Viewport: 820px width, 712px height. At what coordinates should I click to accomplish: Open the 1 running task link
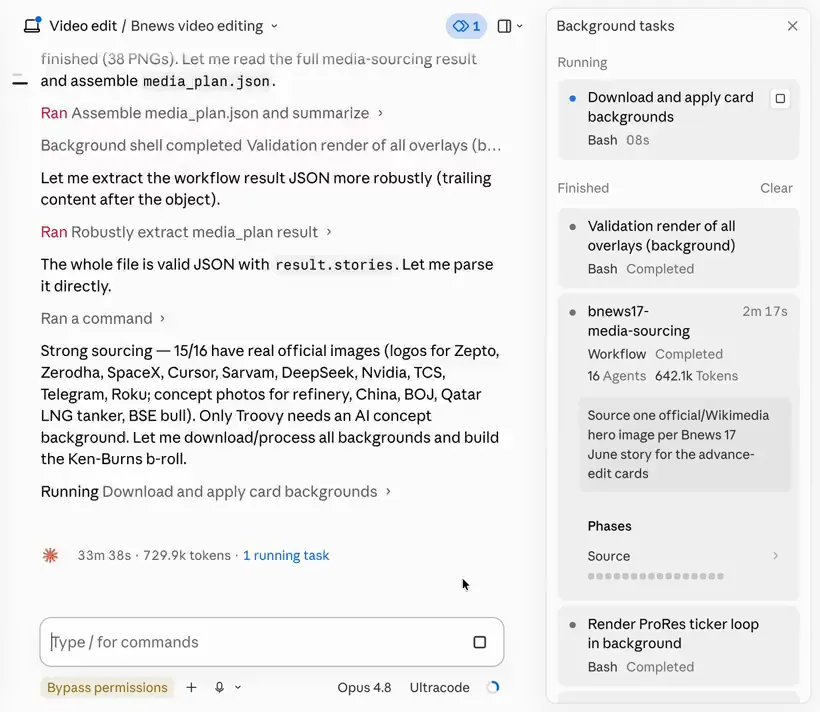click(286, 555)
